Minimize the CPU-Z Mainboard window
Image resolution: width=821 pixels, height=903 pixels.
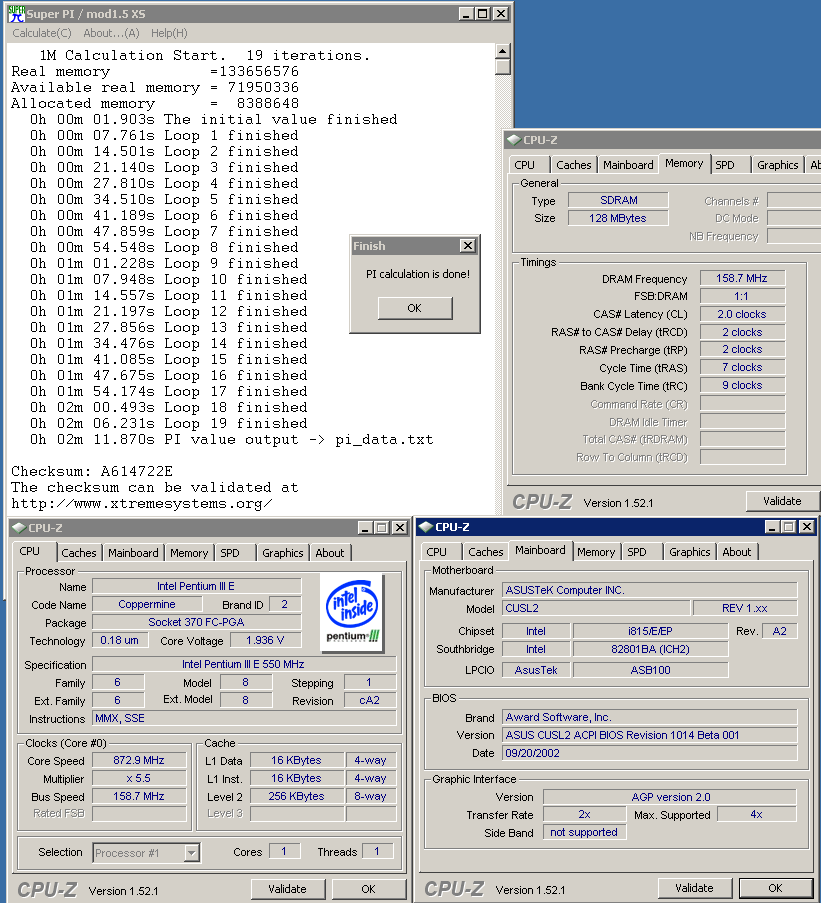(774, 527)
